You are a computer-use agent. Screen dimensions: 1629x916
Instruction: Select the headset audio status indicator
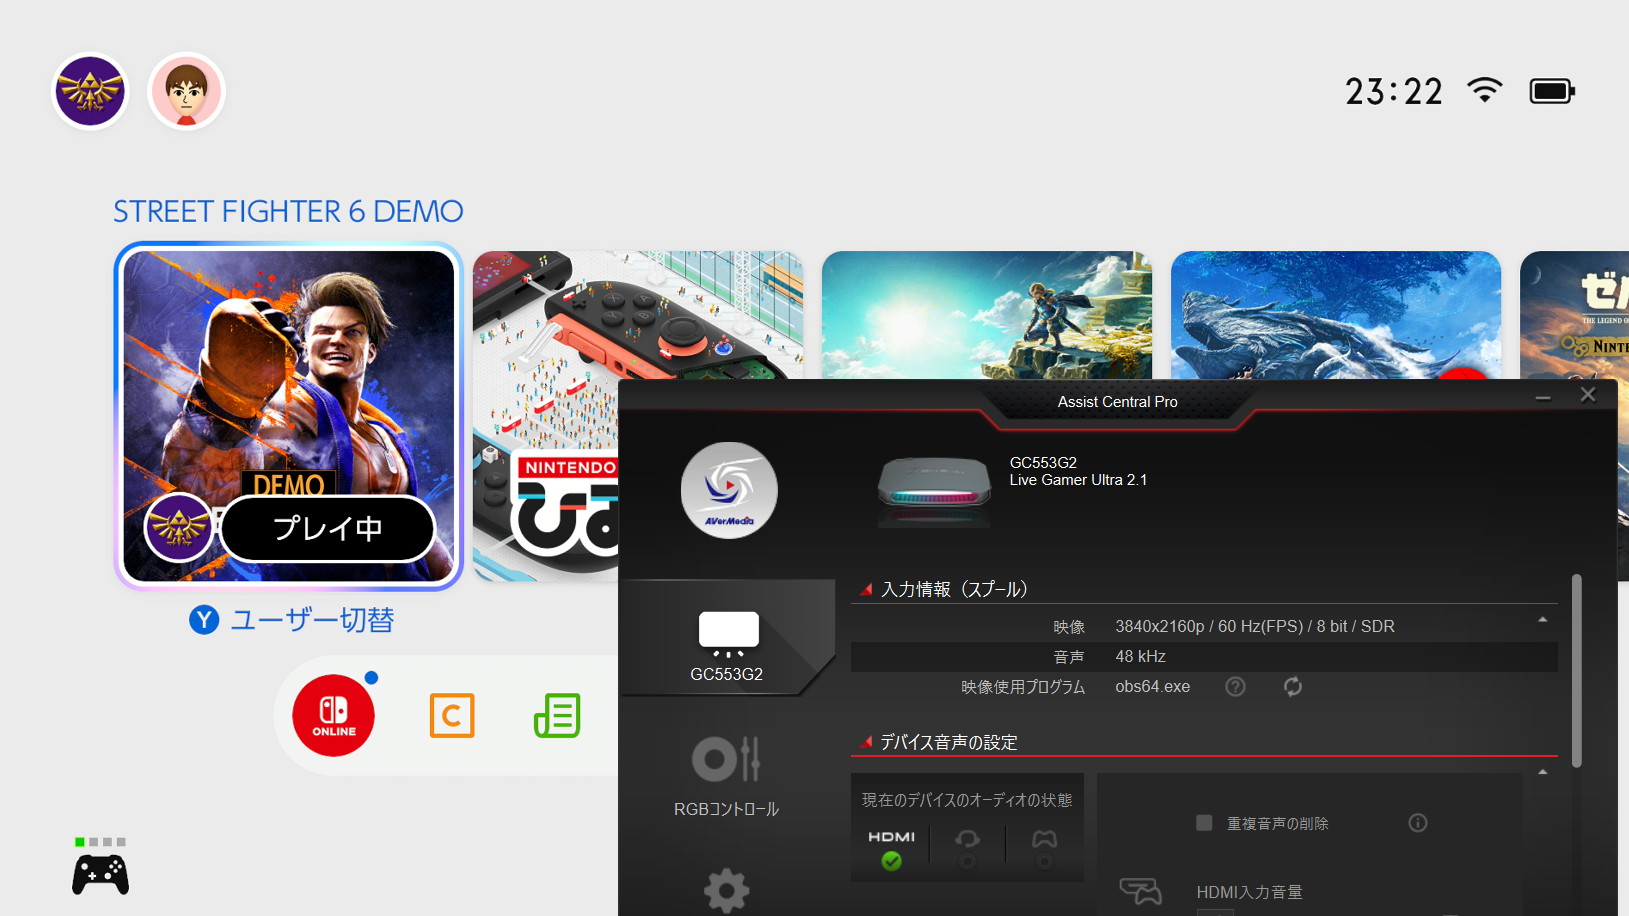(967, 847)
